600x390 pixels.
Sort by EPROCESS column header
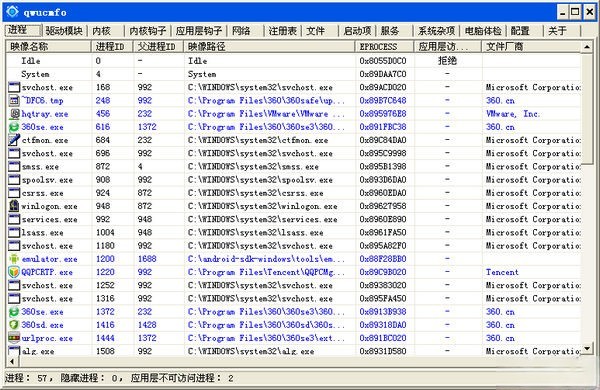point(385,47)
